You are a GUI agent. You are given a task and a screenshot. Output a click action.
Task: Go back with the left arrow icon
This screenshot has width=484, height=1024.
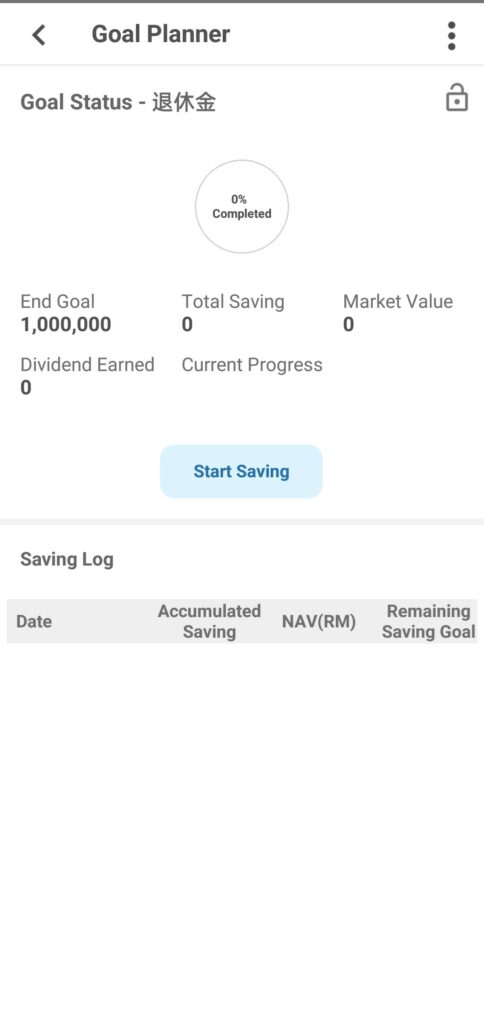(39, 35)
